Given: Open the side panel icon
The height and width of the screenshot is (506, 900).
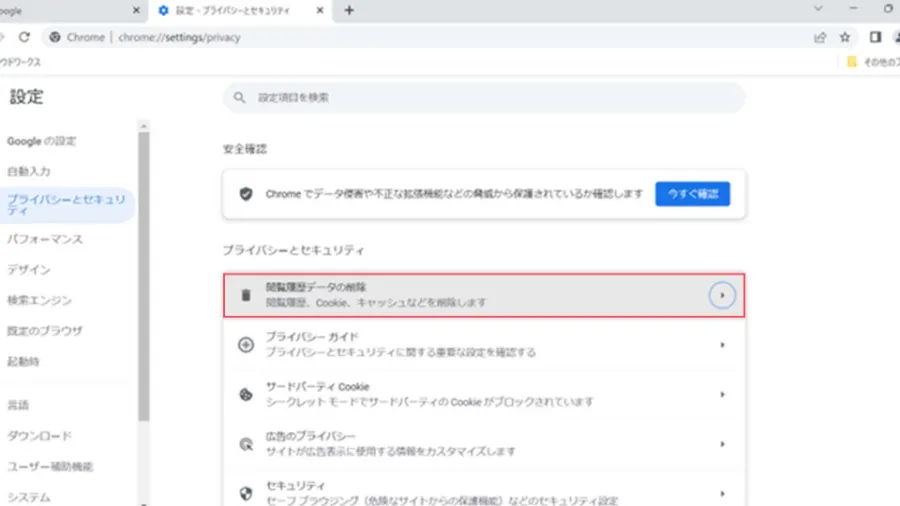Looking at the screenshot, I should click(875, 37).
